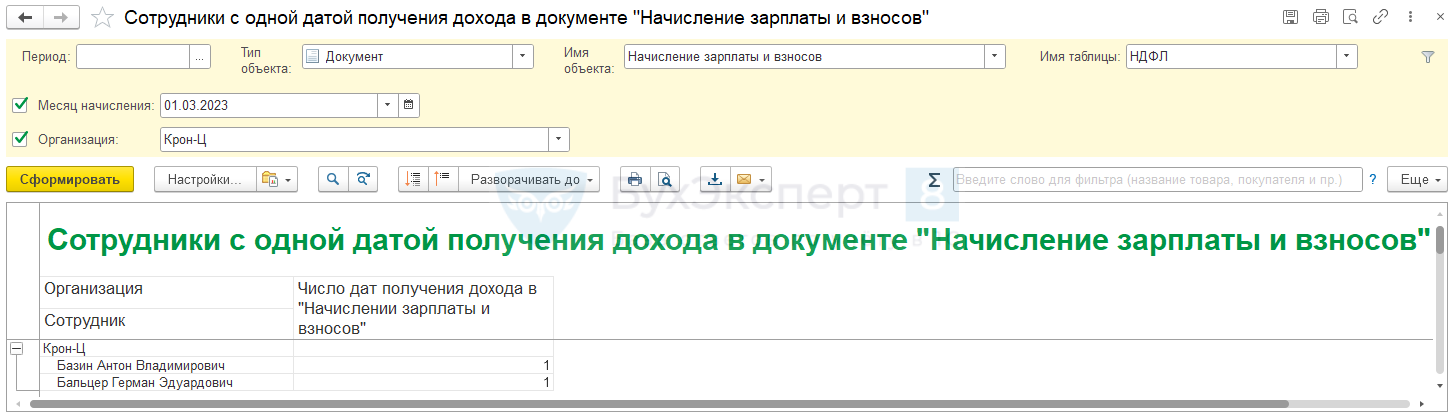Print report using toolbar printer icon
This screenshot has width=1455, height=419.
pyautogui.click(x=634, y=180)
